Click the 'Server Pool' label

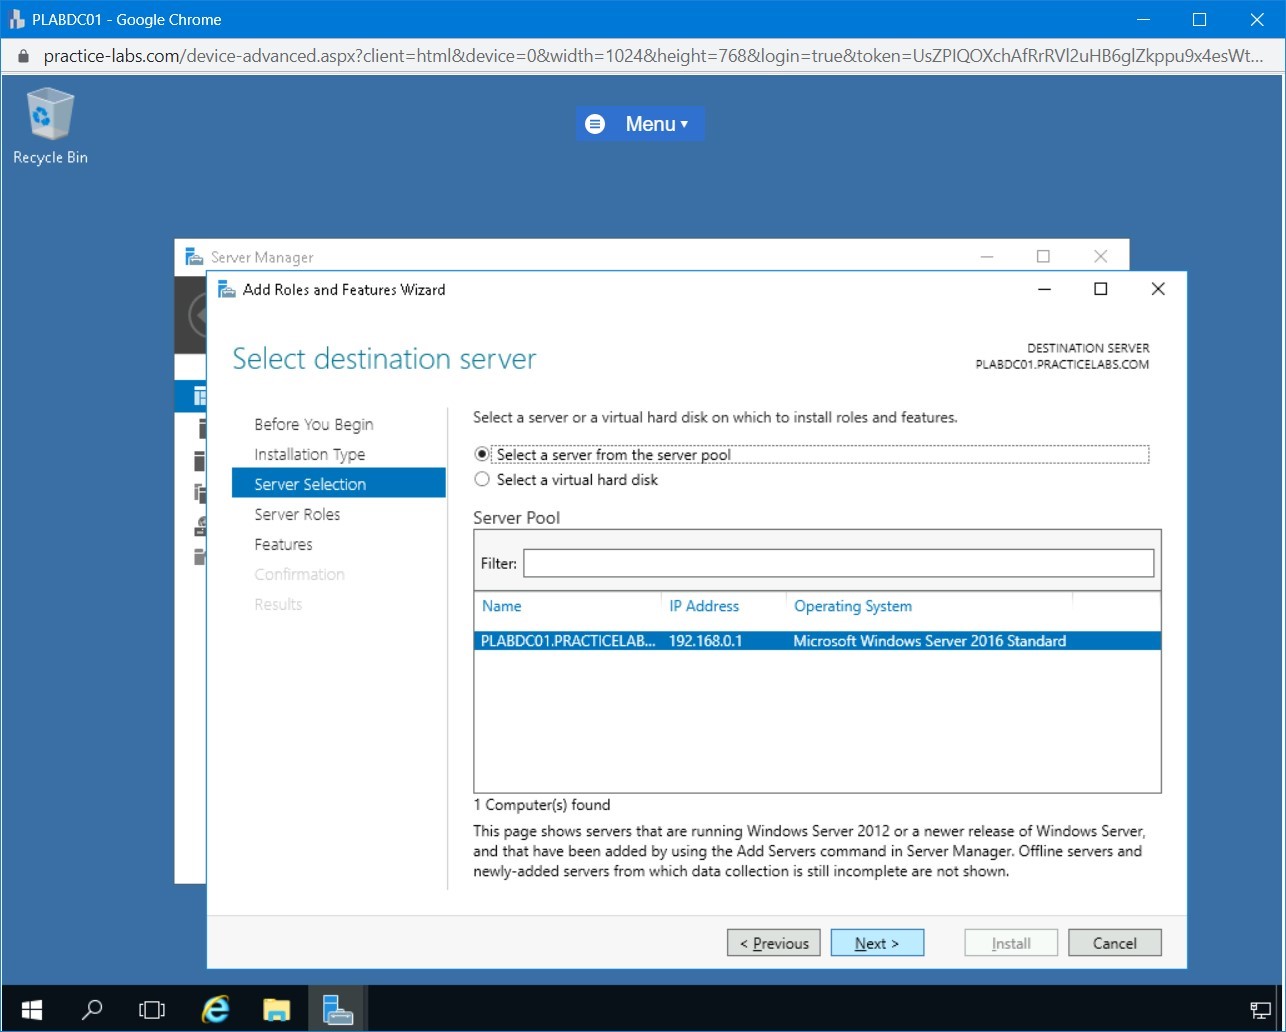pyautogui.click(x=516, y=518)
